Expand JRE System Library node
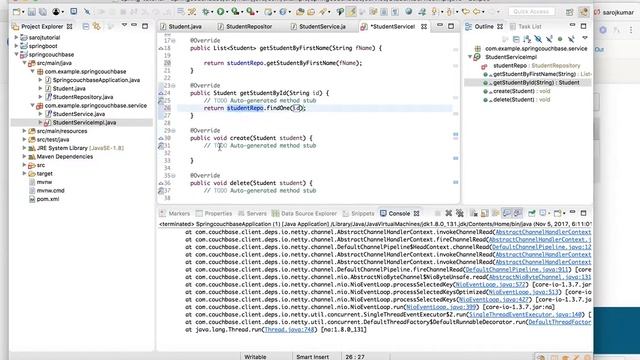Viewport: 640px width, 360px height. (x=24, y=148)
